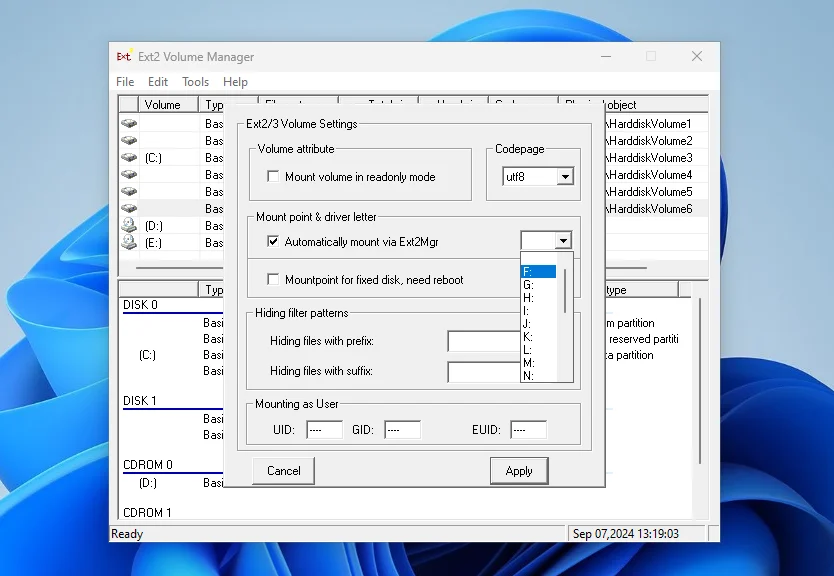Open the Codepage utf8 dropdown
The height and width of the screenshot is (576, 834).
tap(564, 177)
